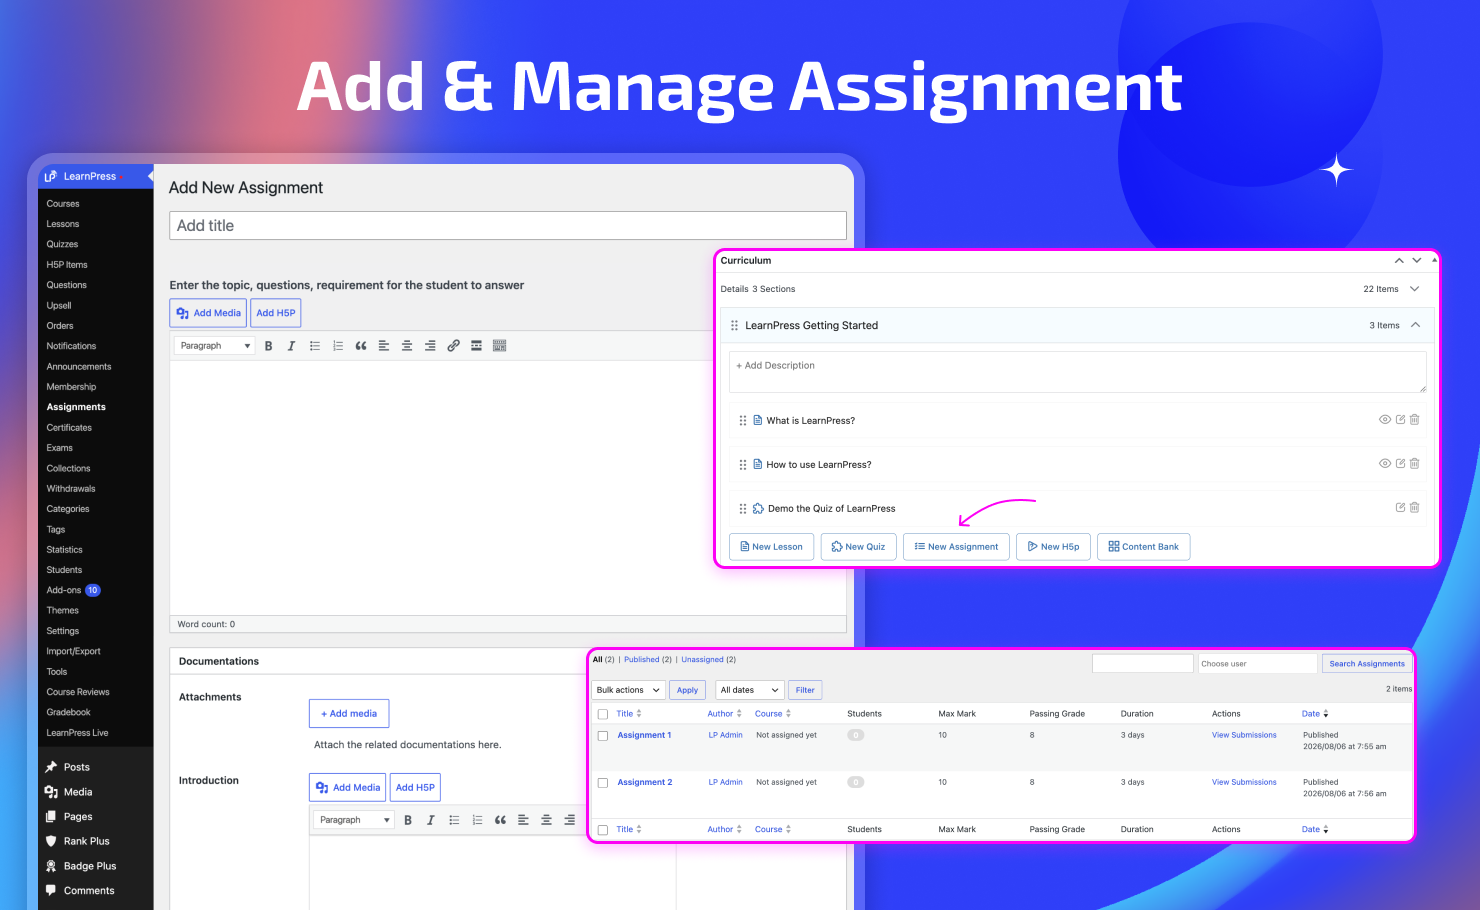This screenshot has width=1480, height=910.
Task: Align text left in main editor toolbar
Action: tap(384, 346)
